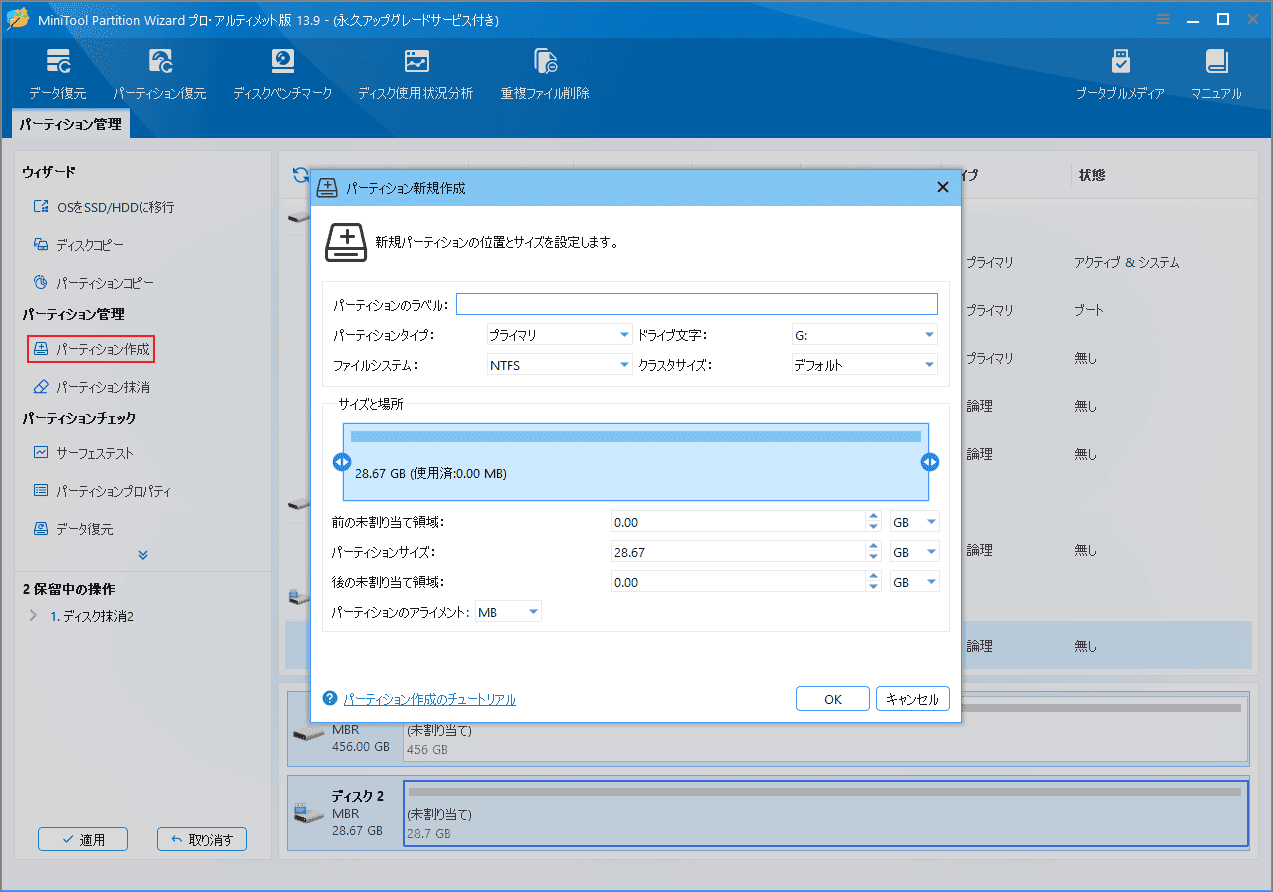Click the help icon beside the tutorial link
This screenshot has width=1273, height=892.
coord(330,699)
